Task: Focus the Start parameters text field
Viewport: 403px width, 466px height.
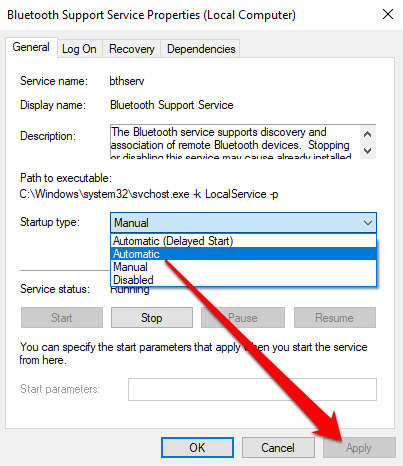Action: coord(252,389)
